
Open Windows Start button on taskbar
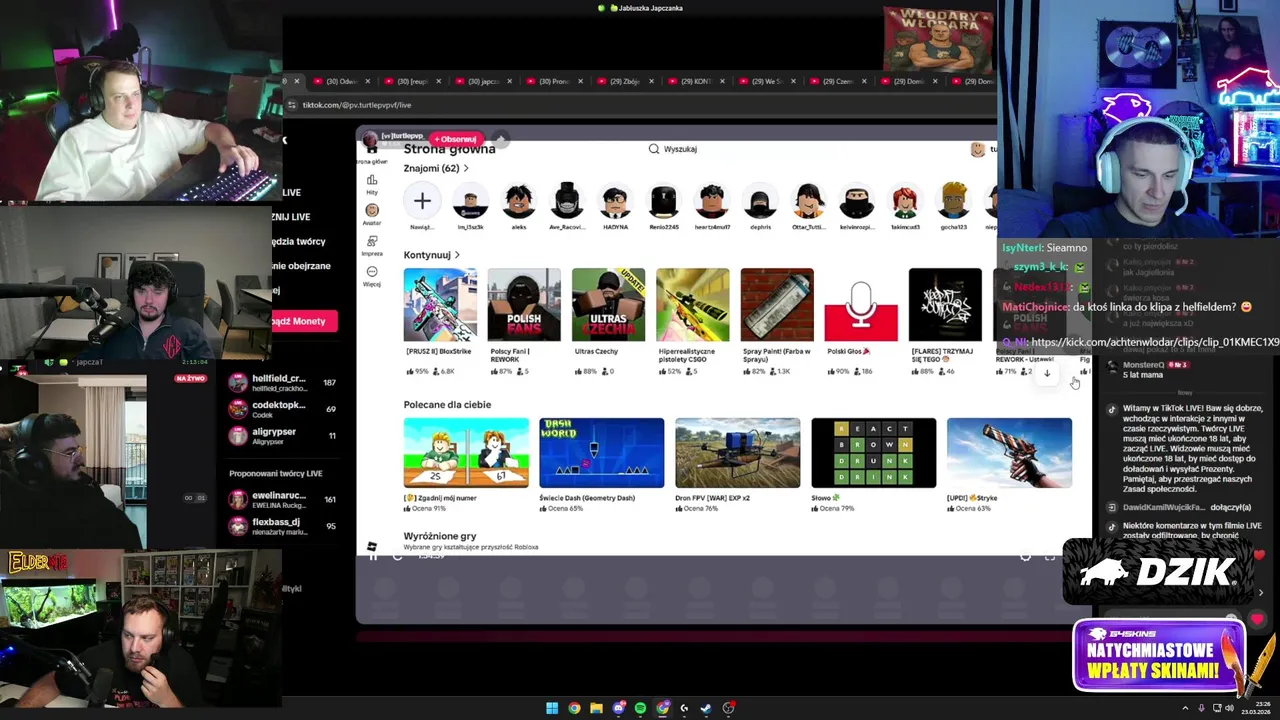[x=552, y=708]
